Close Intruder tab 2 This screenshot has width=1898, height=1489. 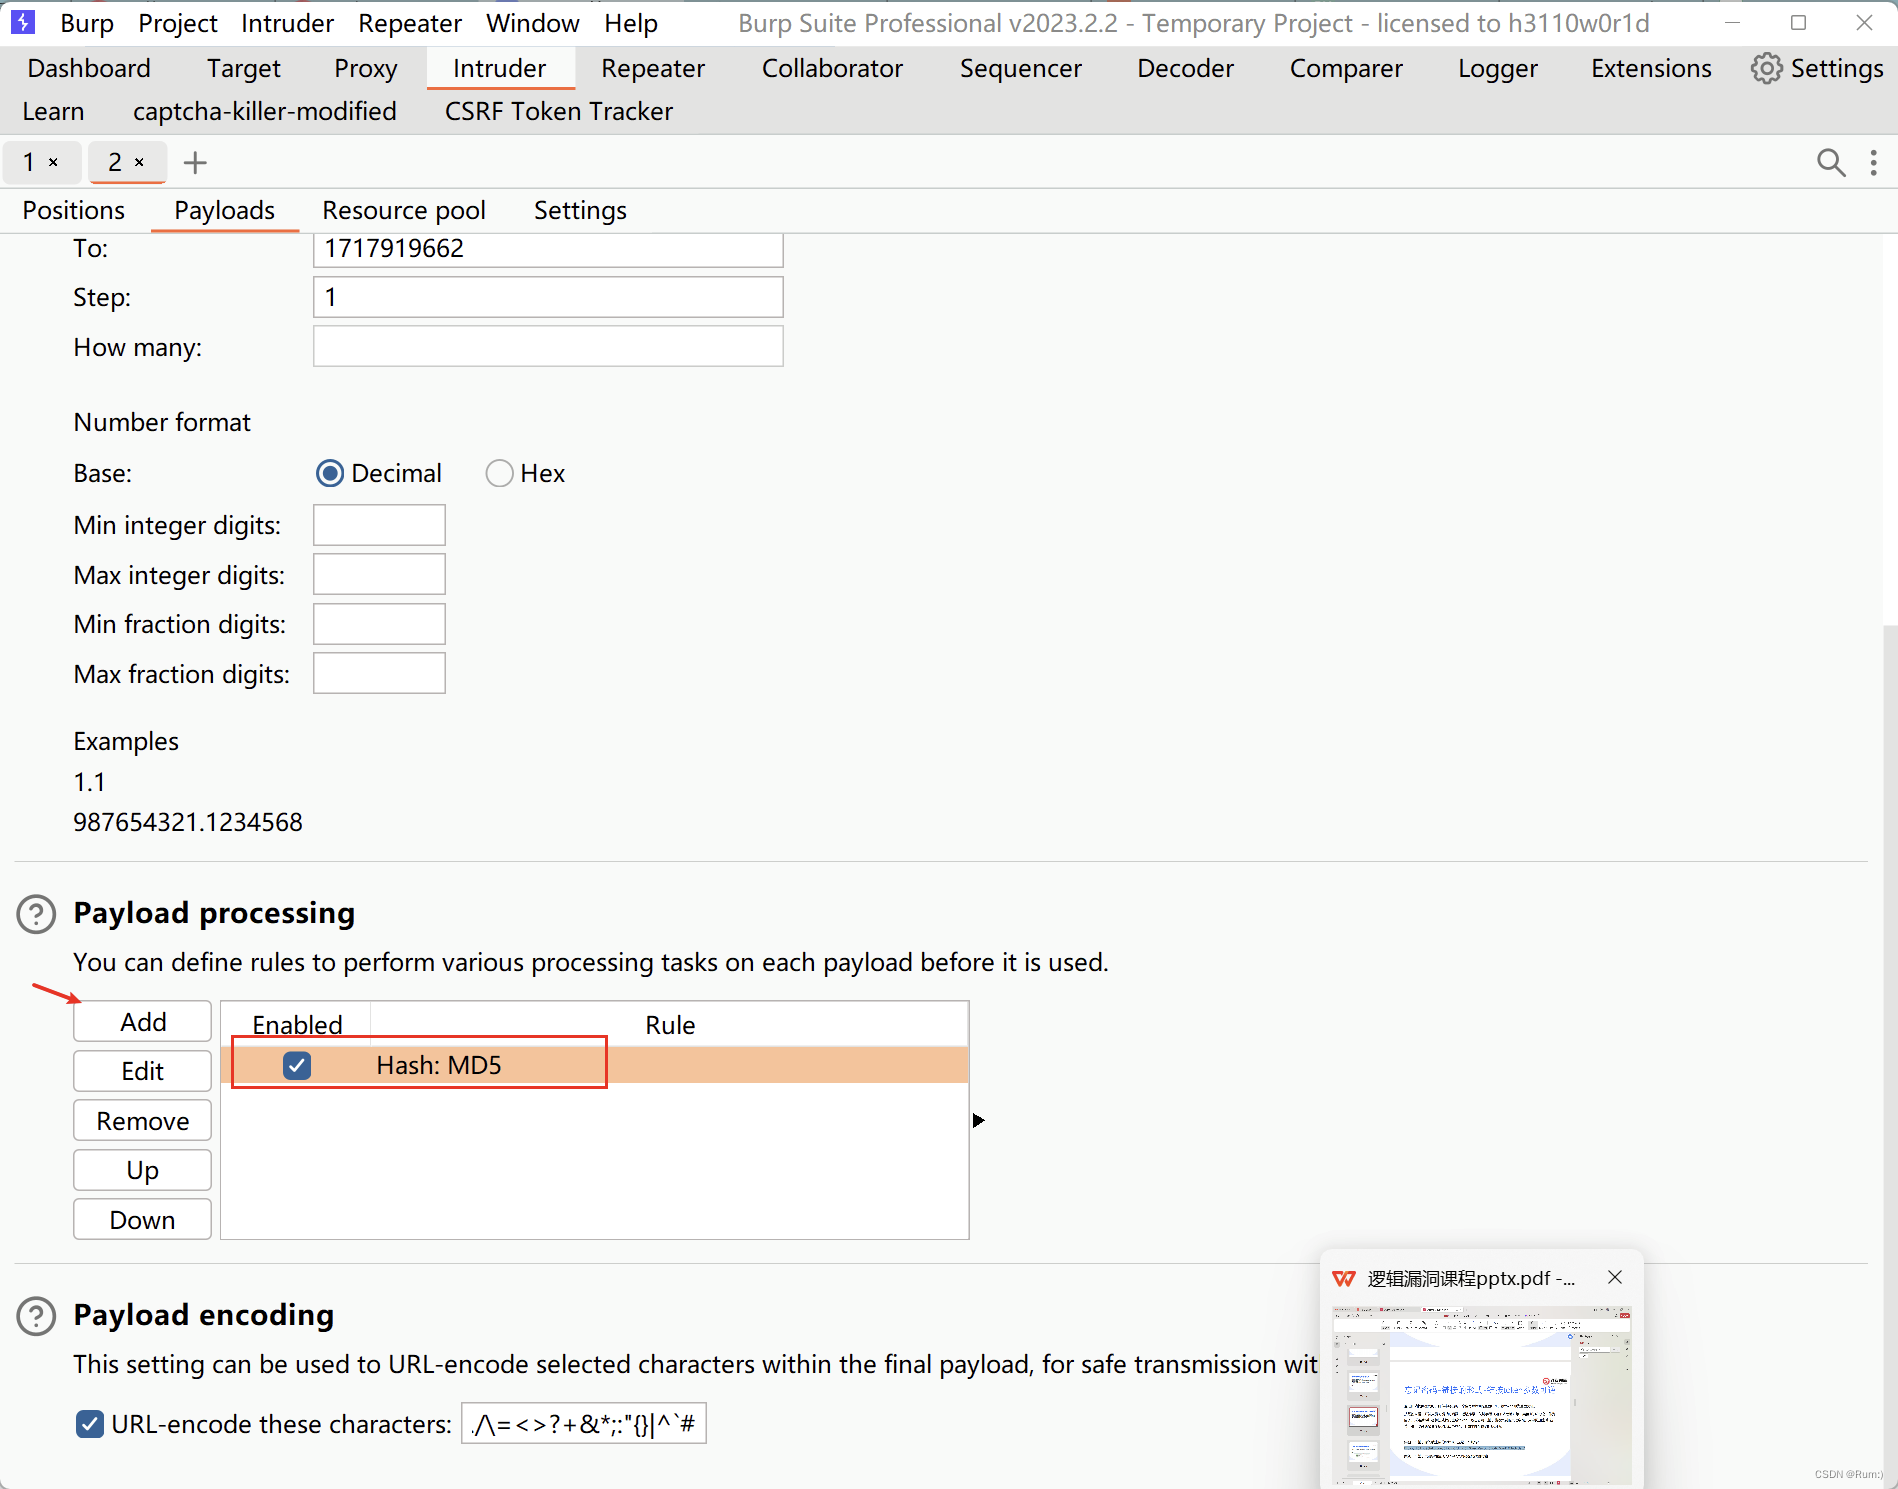pyautogui.click(x=139, y=162)
